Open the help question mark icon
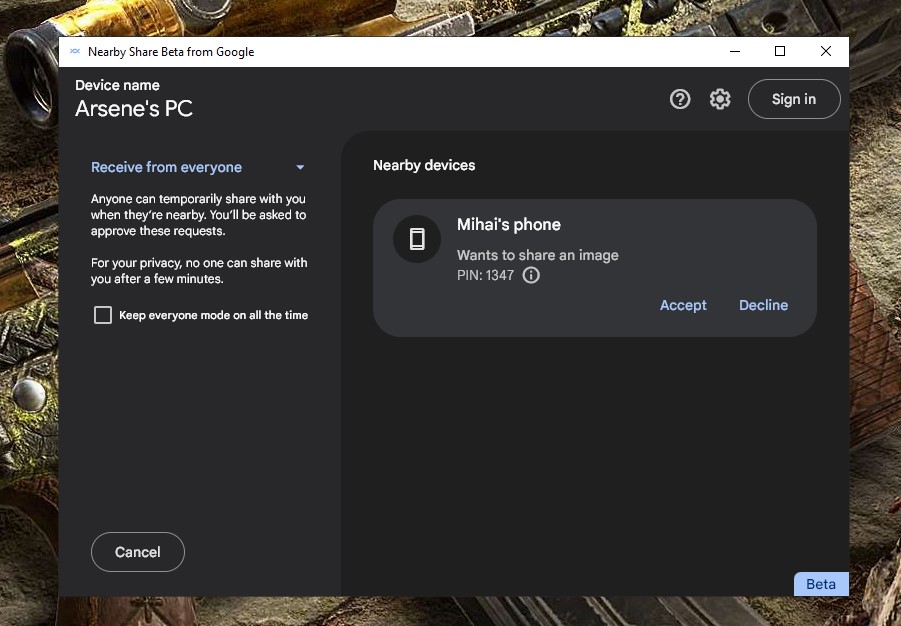 pos(680,99)
